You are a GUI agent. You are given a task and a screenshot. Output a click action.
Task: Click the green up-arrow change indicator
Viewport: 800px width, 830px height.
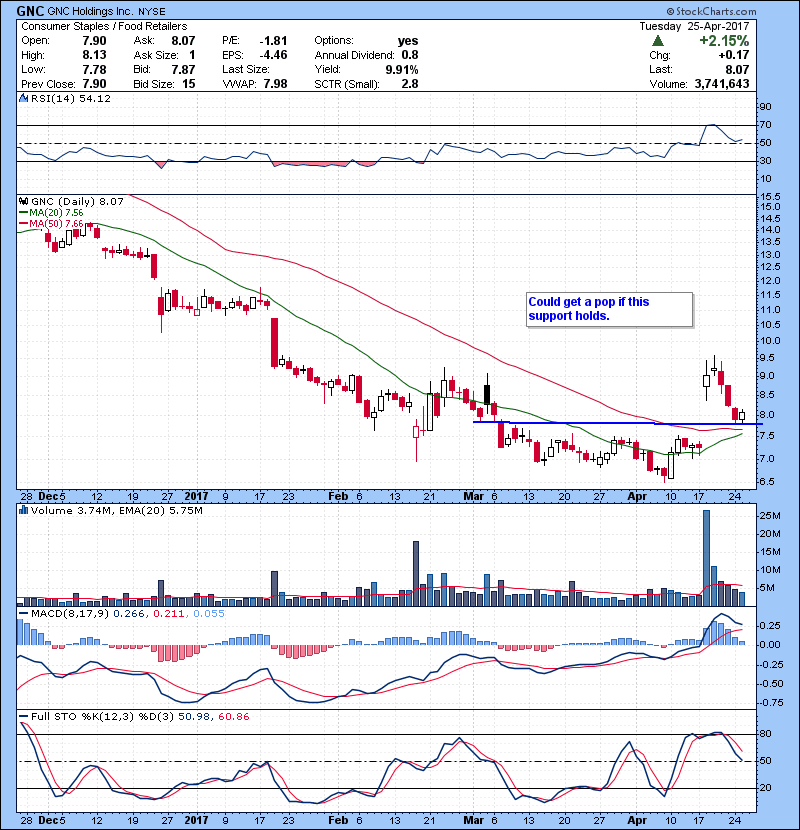coord(658,41)
